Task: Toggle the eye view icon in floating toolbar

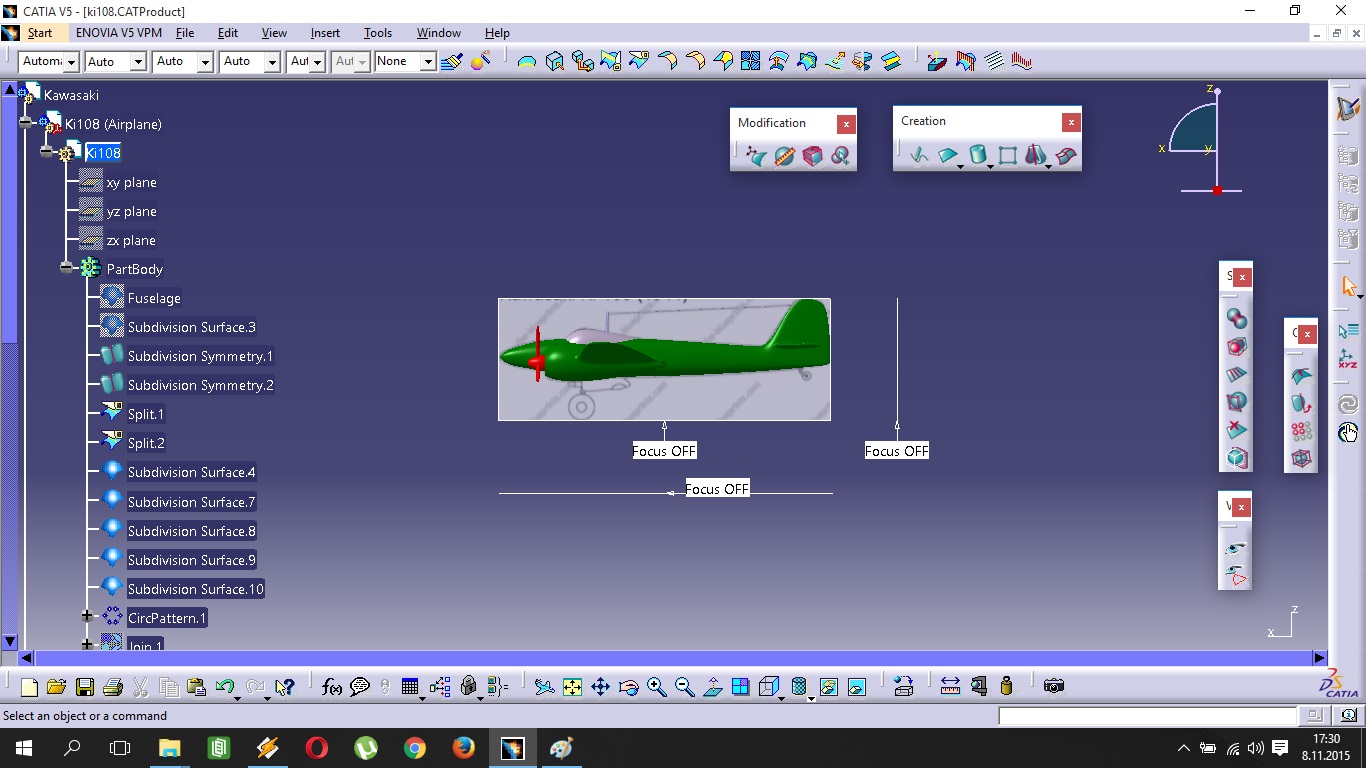Action: coord(1237,548)
